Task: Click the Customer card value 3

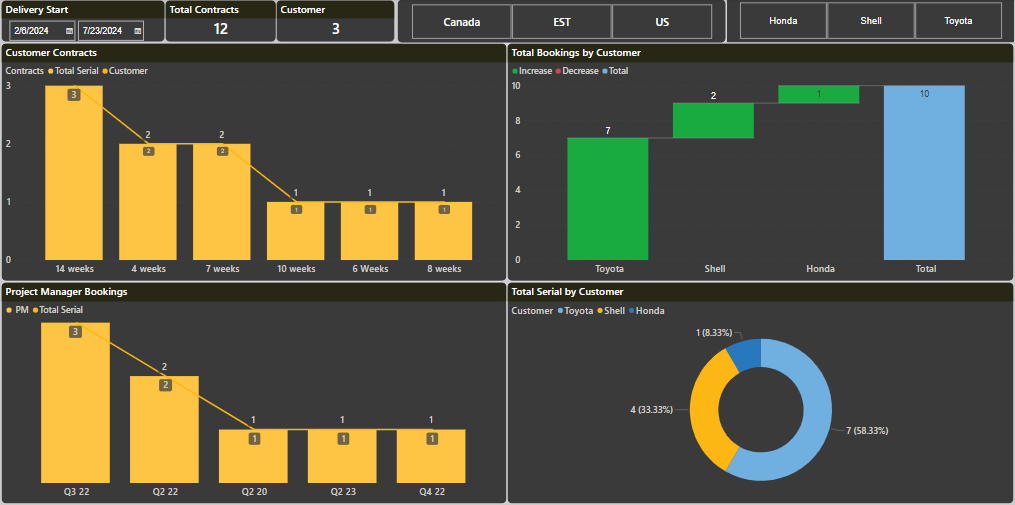Action: pyautogui.click(x=335, y=29)
